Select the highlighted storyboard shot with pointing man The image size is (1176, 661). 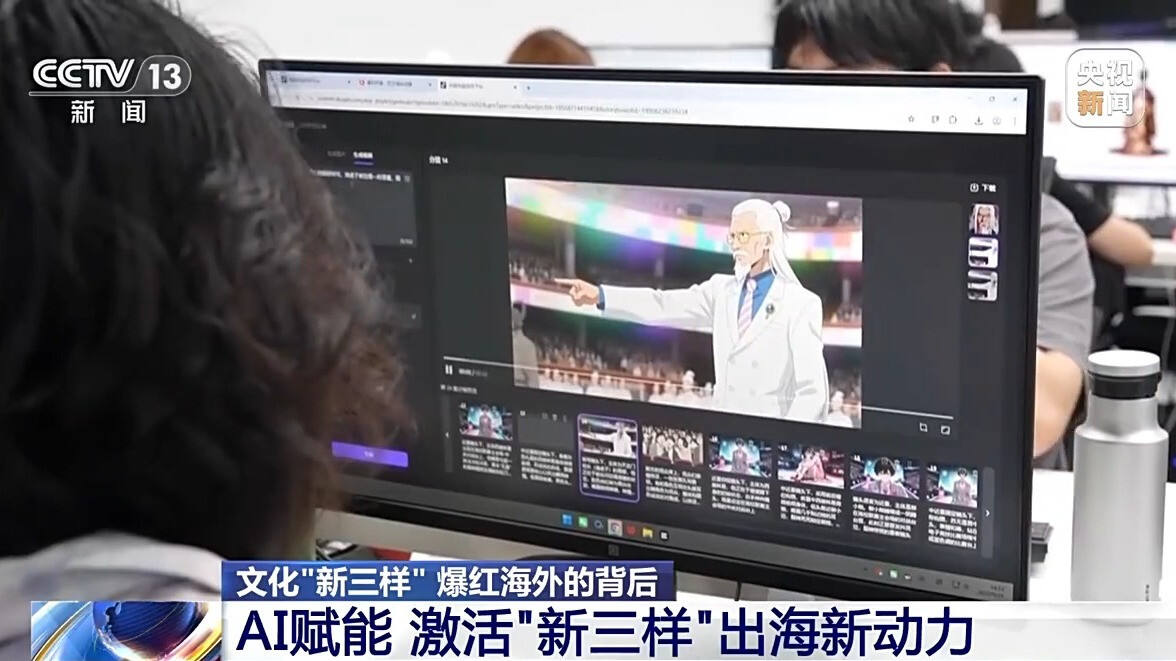608,457
